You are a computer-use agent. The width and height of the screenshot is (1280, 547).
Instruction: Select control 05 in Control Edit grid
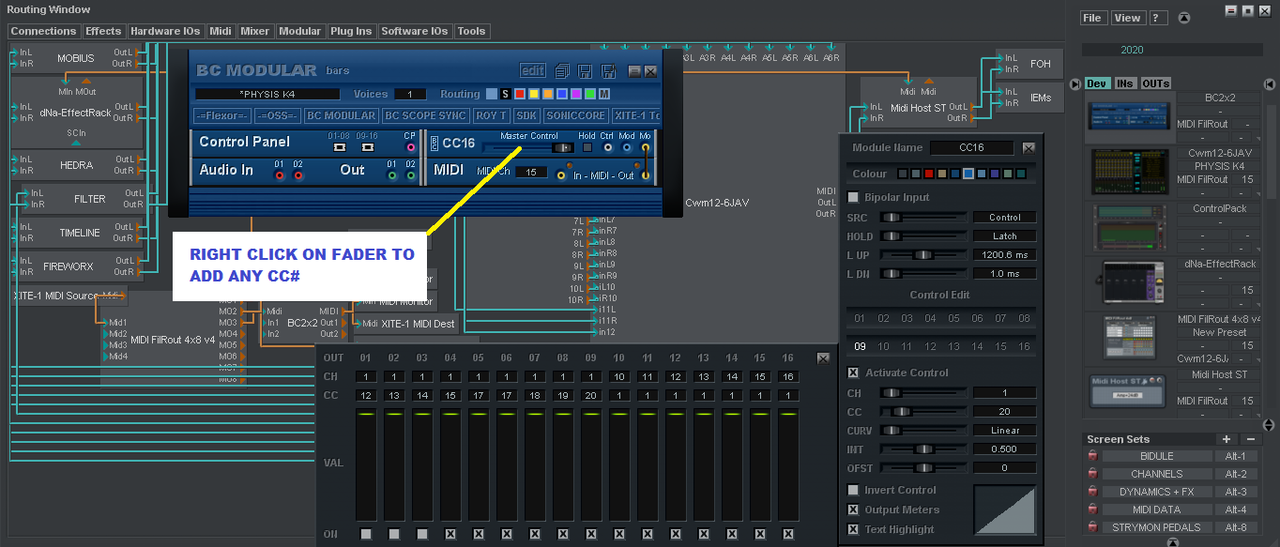954,318
